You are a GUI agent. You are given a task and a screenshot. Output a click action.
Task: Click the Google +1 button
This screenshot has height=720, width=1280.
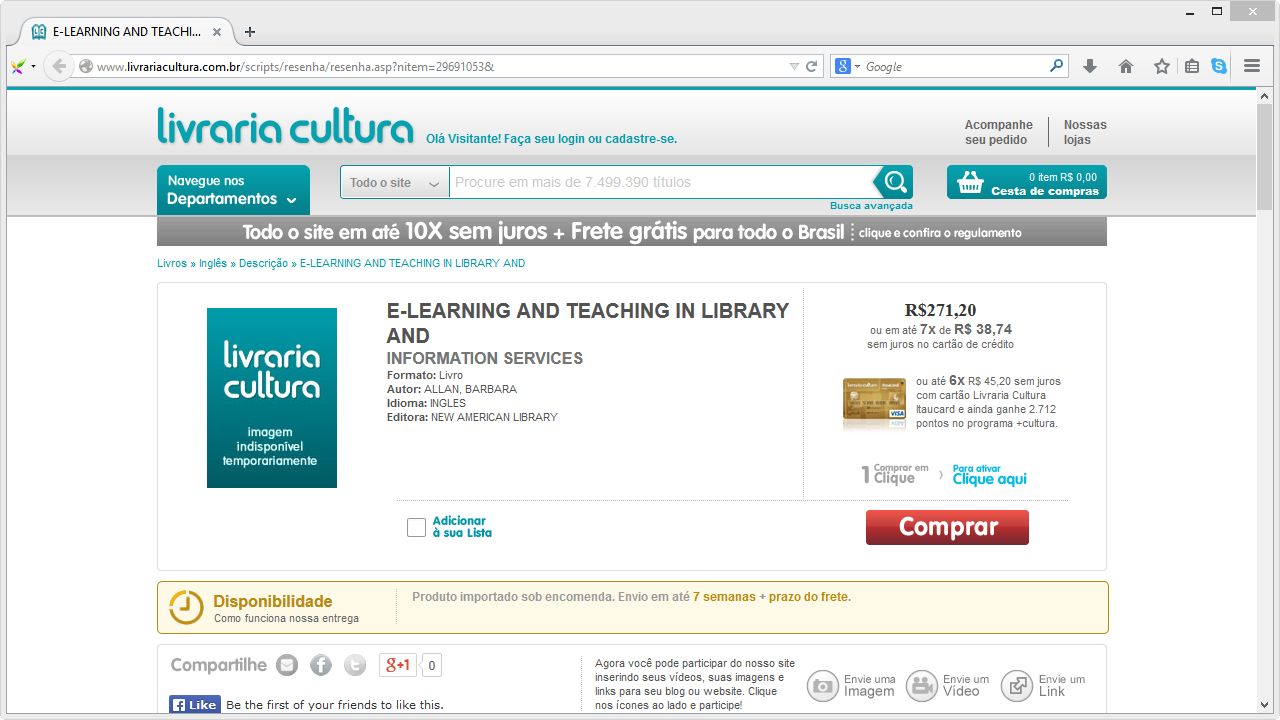(398, 665)
